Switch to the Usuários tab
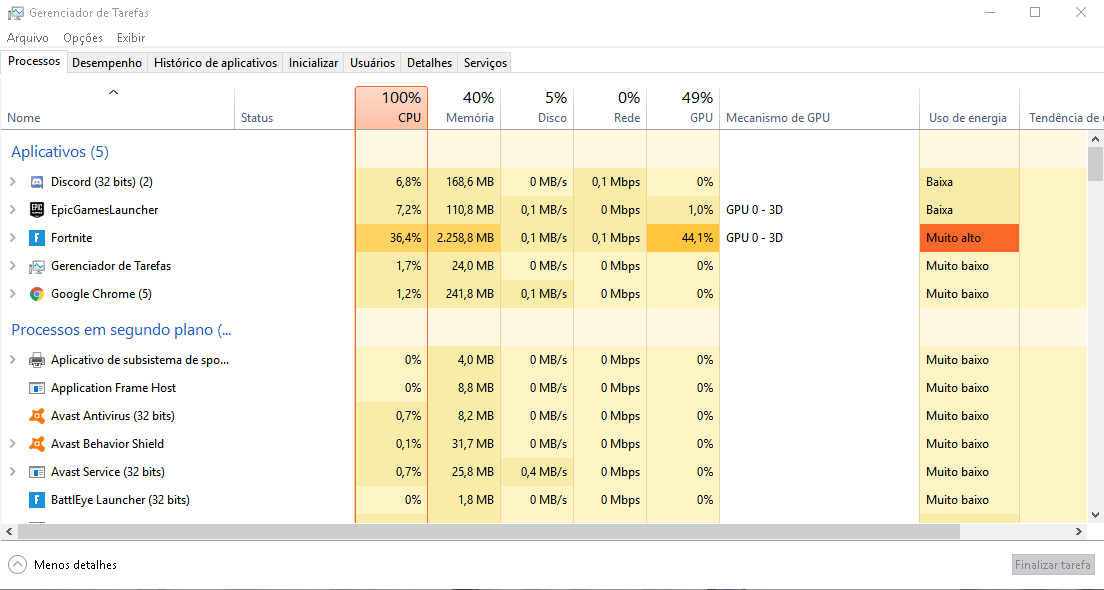 click(372, 63)
